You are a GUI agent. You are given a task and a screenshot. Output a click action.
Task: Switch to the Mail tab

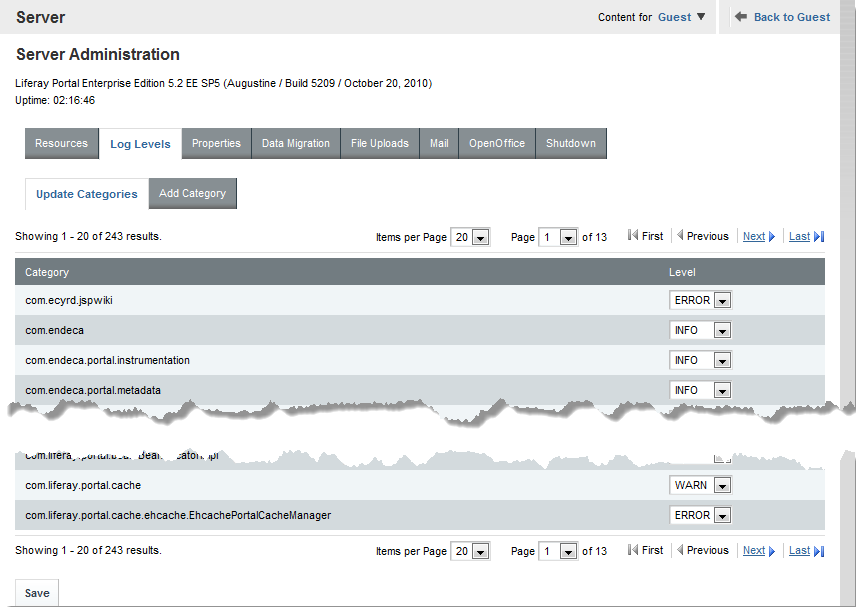tap(439, 144)
